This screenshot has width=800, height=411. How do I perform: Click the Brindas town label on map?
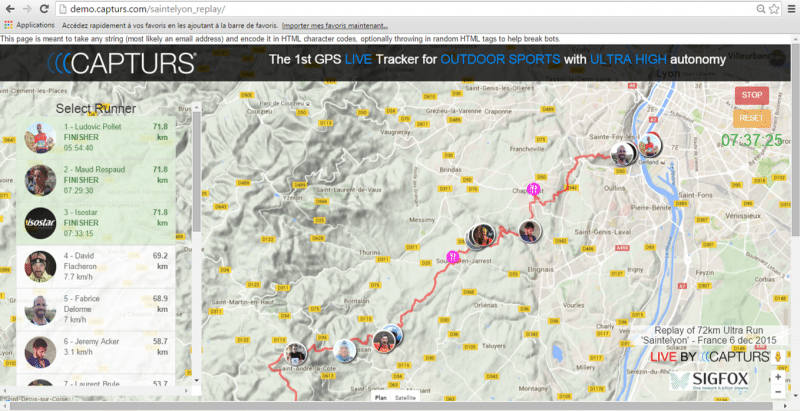pos(451,170)
